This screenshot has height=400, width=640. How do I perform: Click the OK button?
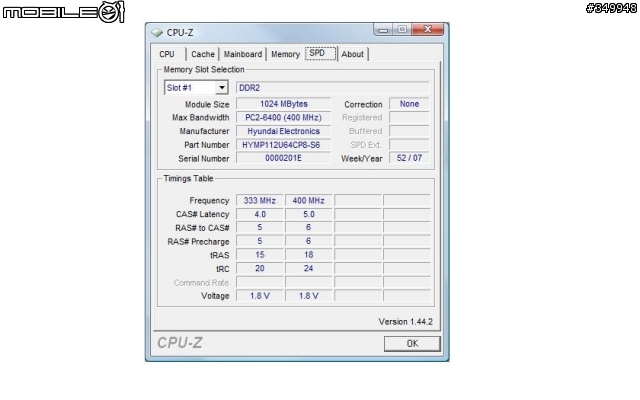click(412, 344)
